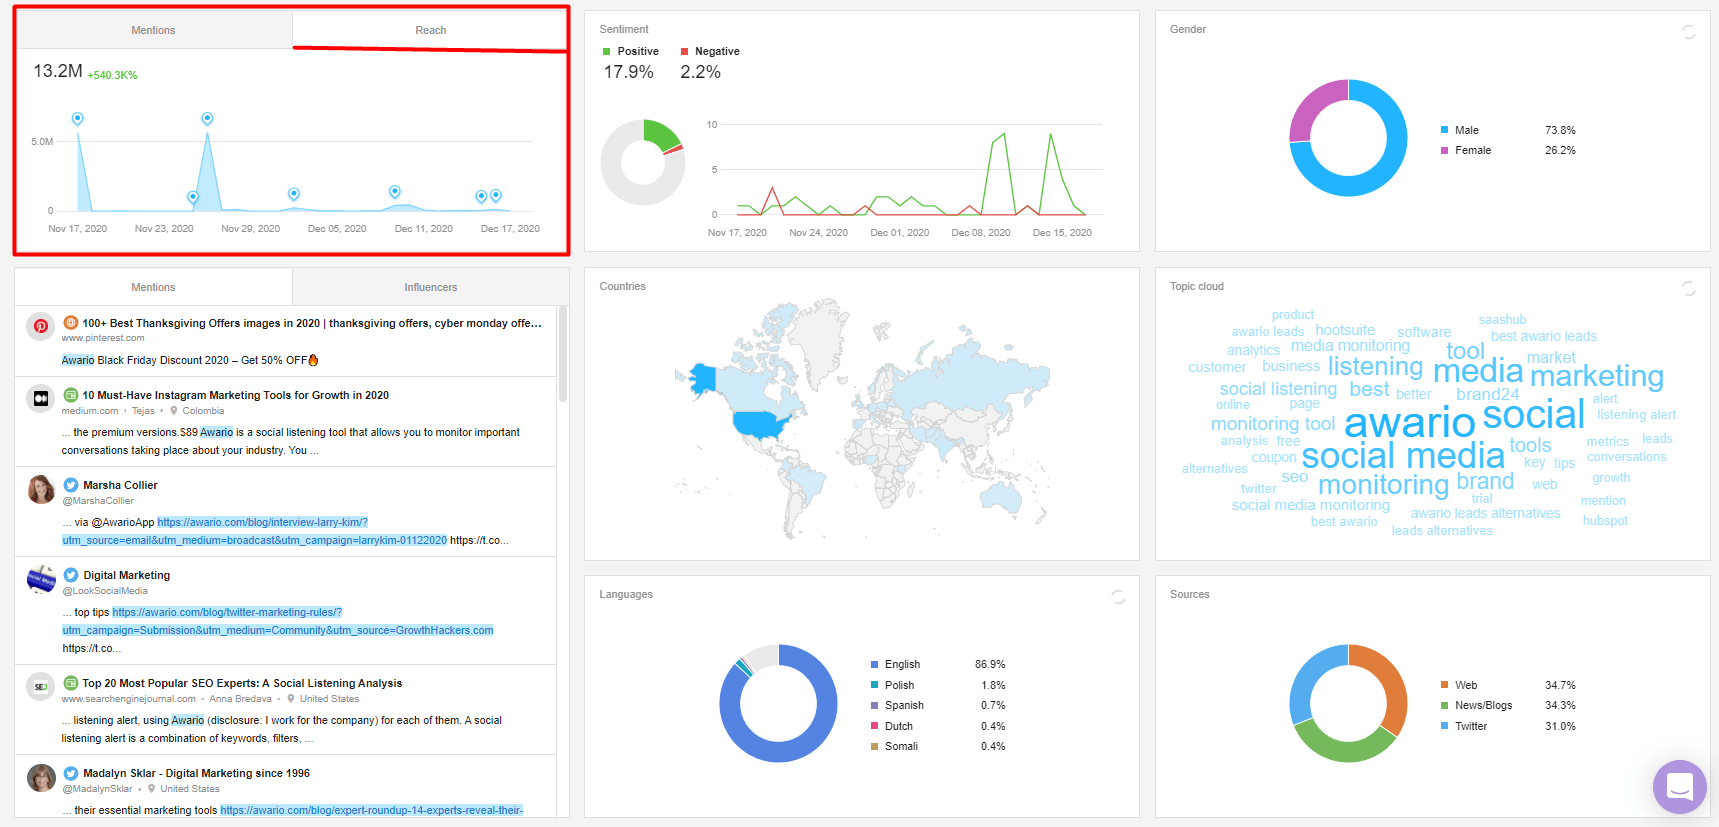The width and height of the screenshot is (1719, 827).
Task: Click hubspot in the topic cloud
Action: pyautogui.click(x=1605, y=520)
